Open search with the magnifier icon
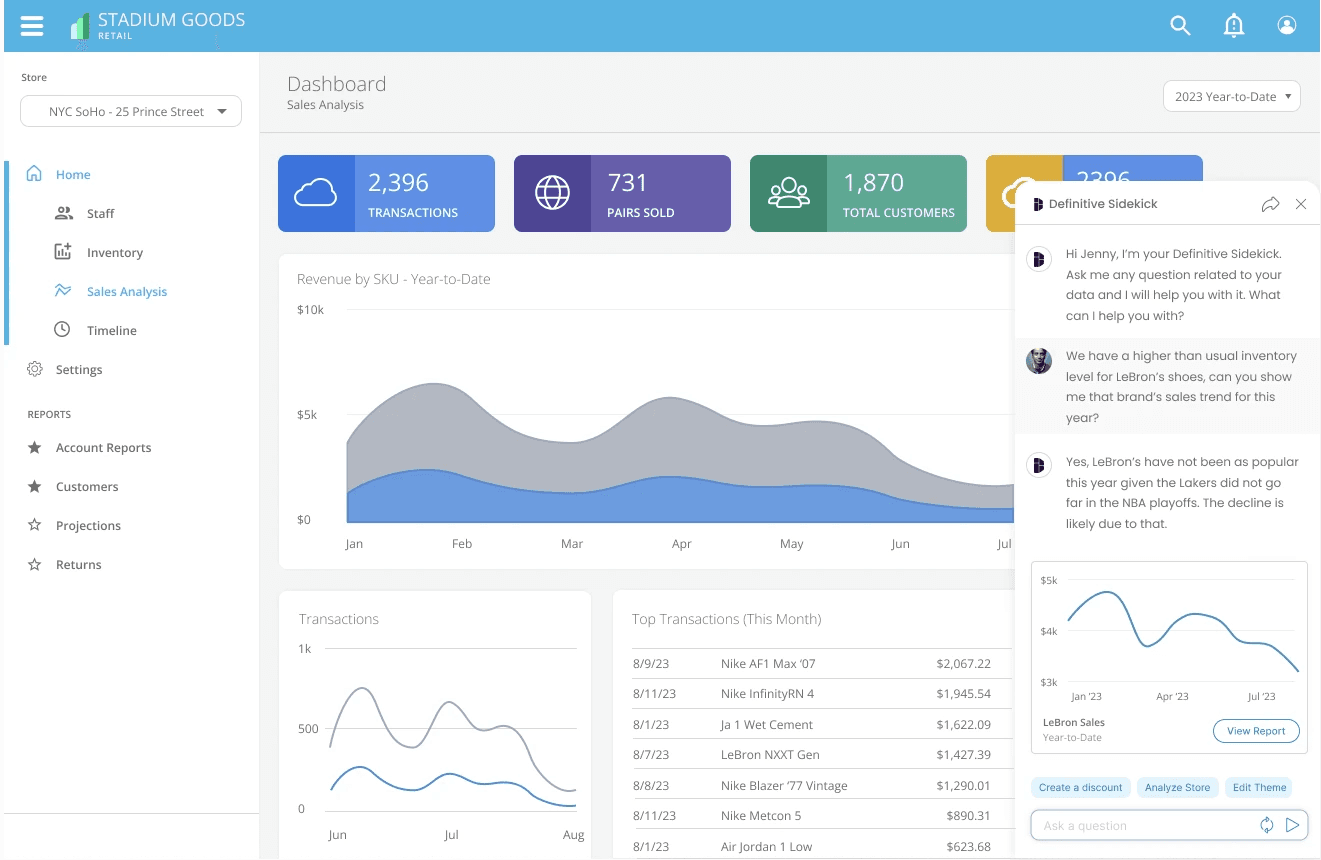The width and height of the screenshot is (1321, 860). tap(1180, 26)
